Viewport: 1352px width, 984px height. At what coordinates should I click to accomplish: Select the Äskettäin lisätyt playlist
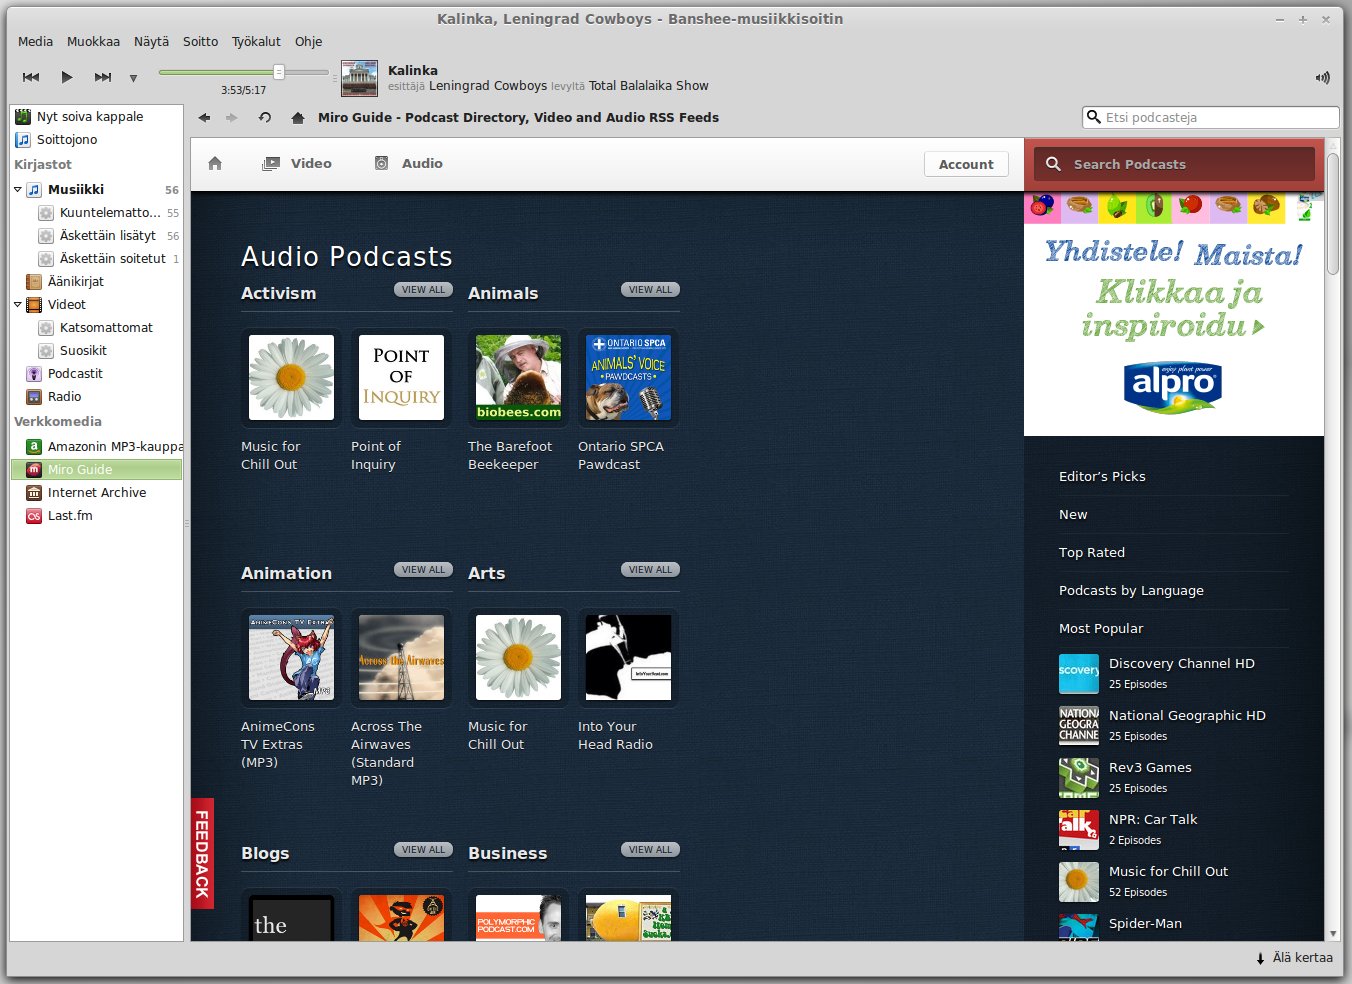coord(108,236)
